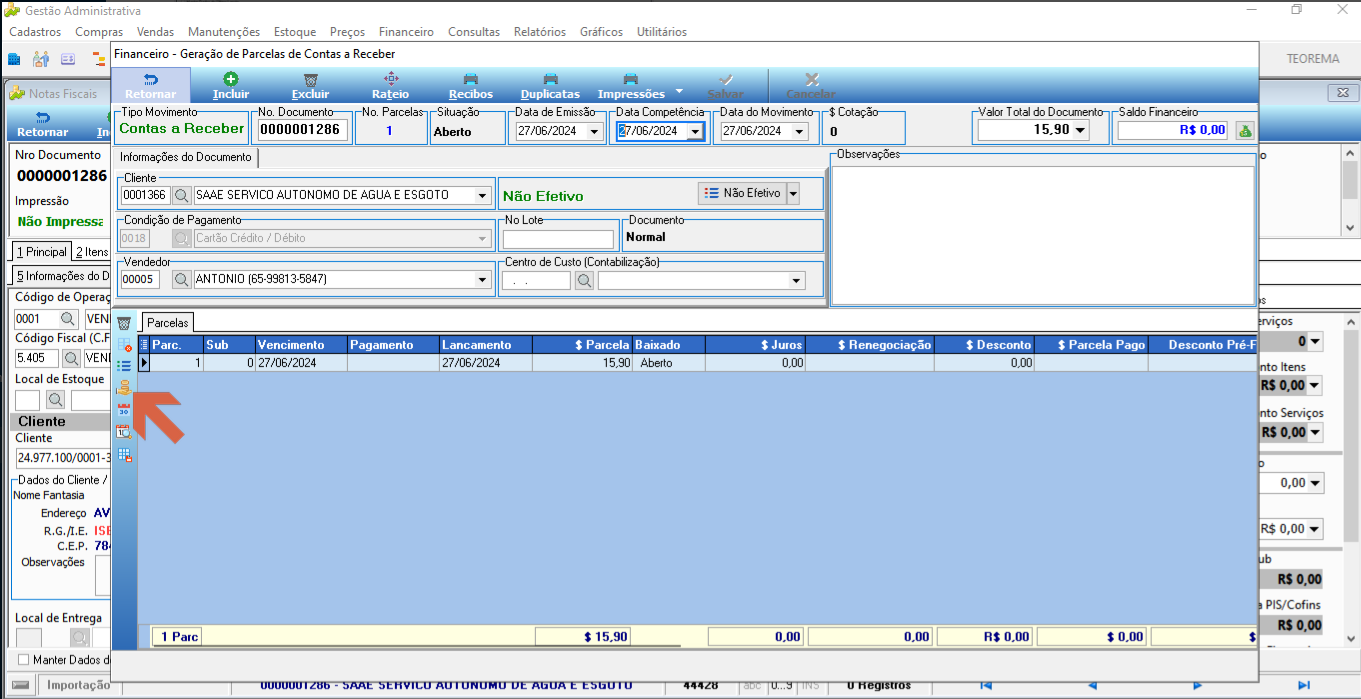The height and width of the screenshot is (699, 1361).
Task: Select the Parcelas tab
Action: click(x=167, y=322)
